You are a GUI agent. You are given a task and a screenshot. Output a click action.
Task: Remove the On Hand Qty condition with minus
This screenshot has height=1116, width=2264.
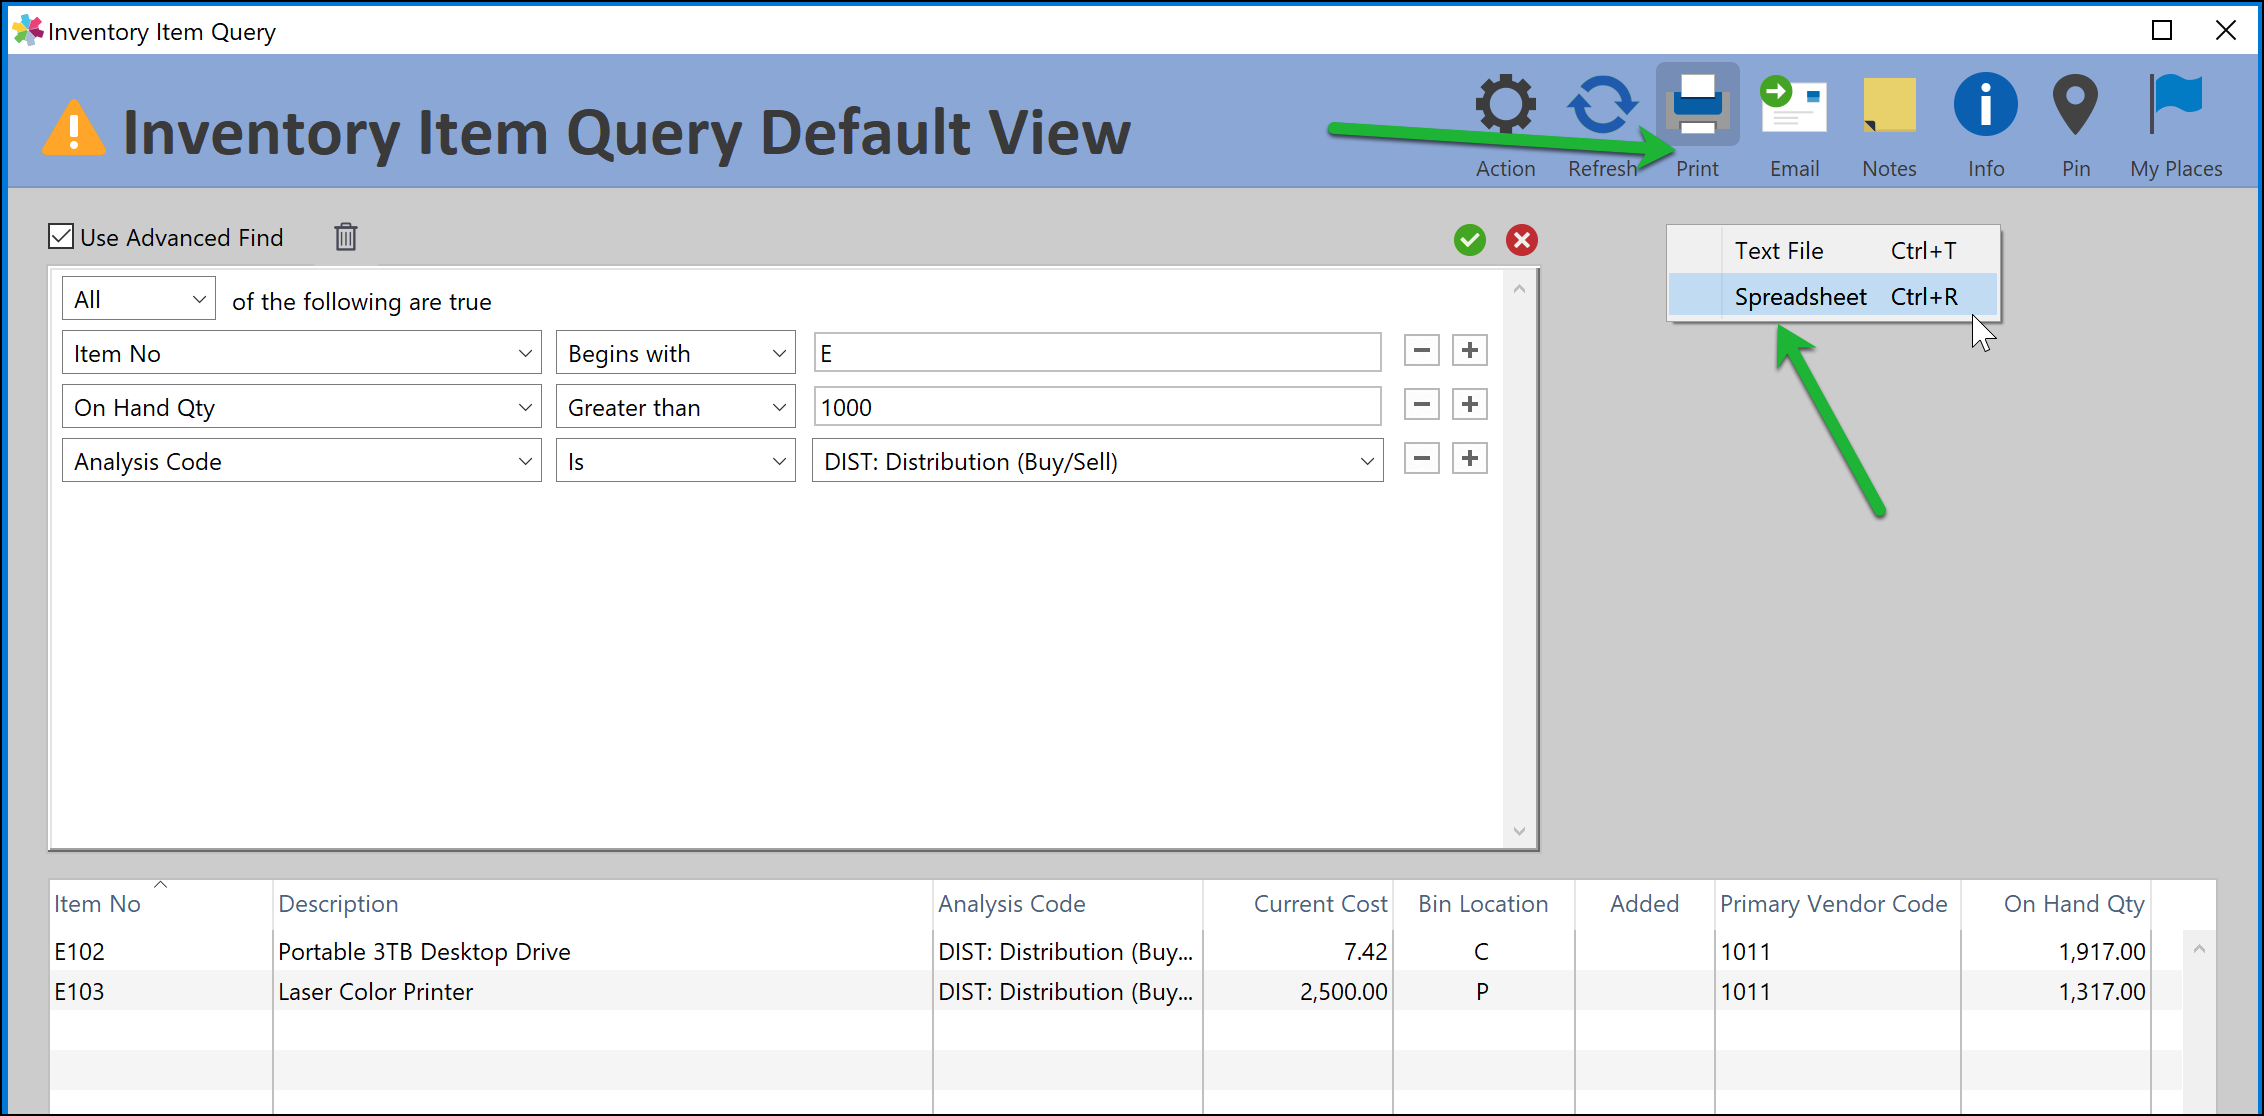1421,405
